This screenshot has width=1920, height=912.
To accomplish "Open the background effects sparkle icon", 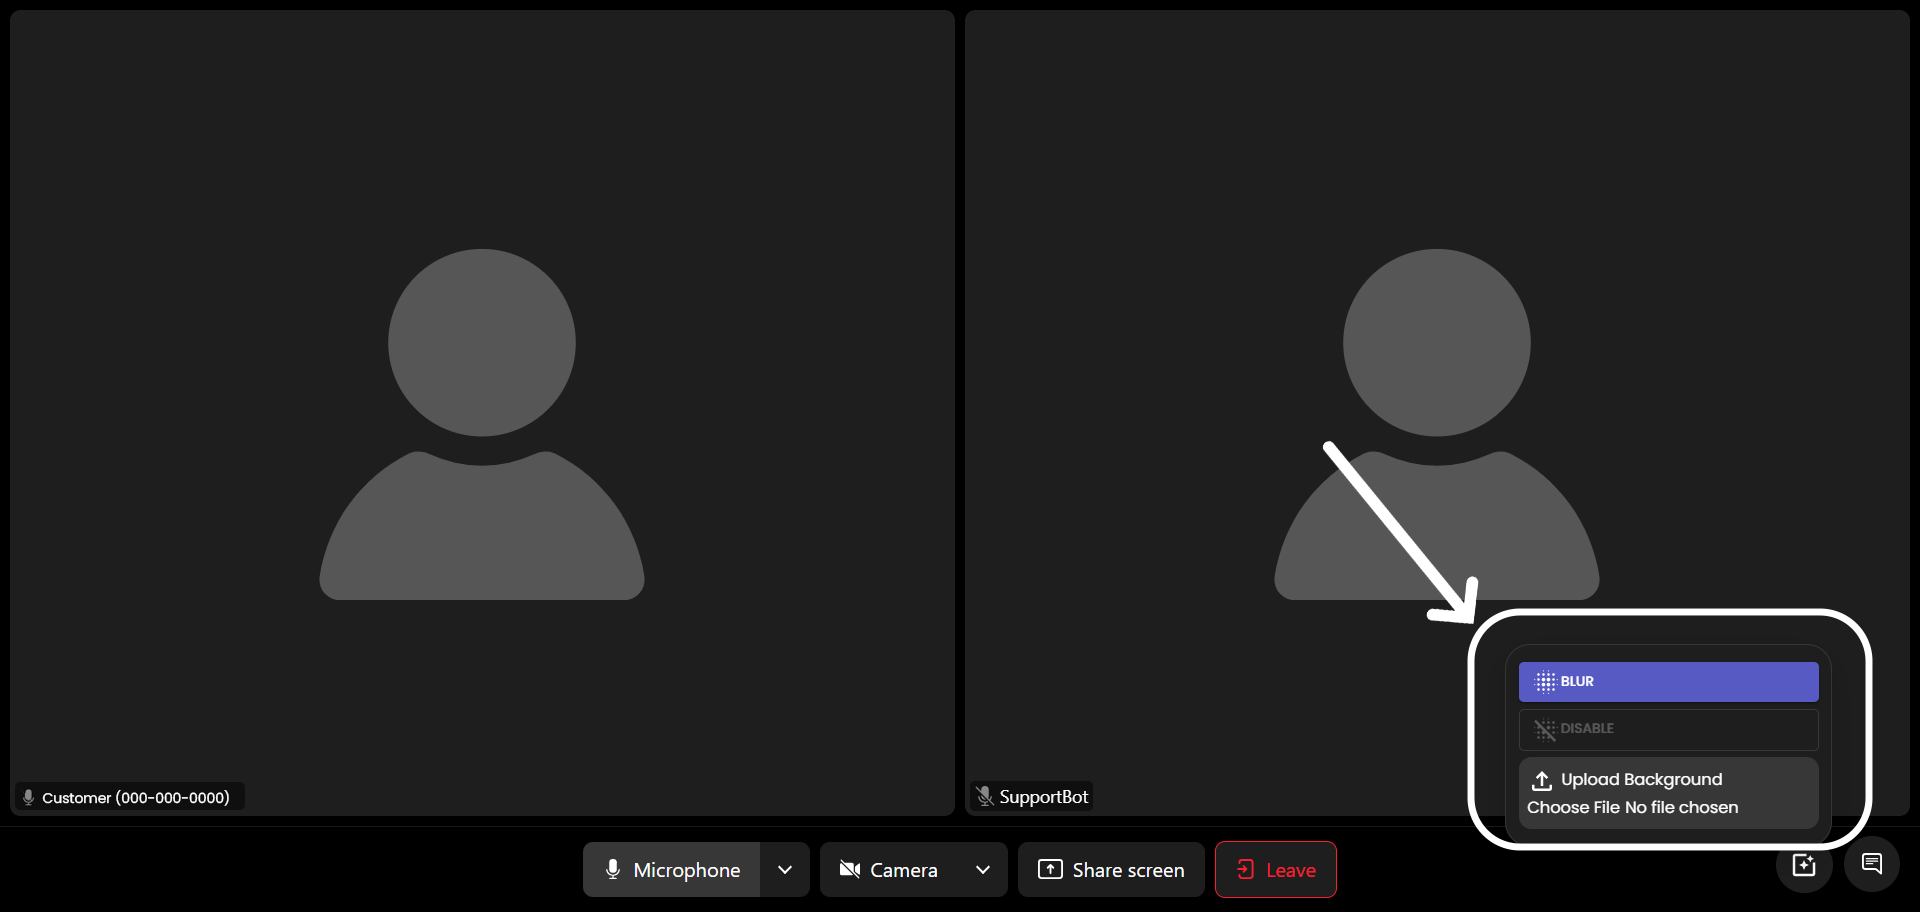I will point(1804,865).
